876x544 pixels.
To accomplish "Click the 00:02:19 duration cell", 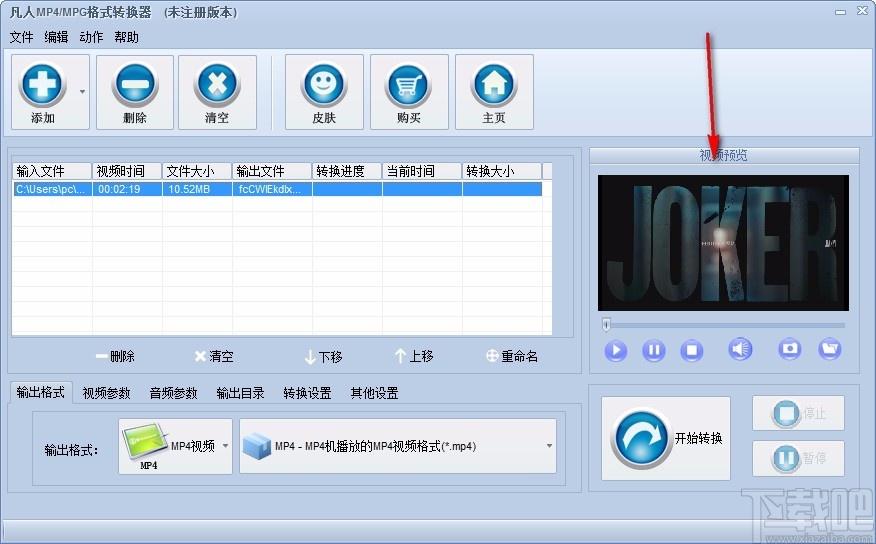I will pyautogui.click(x=127, y=189).
